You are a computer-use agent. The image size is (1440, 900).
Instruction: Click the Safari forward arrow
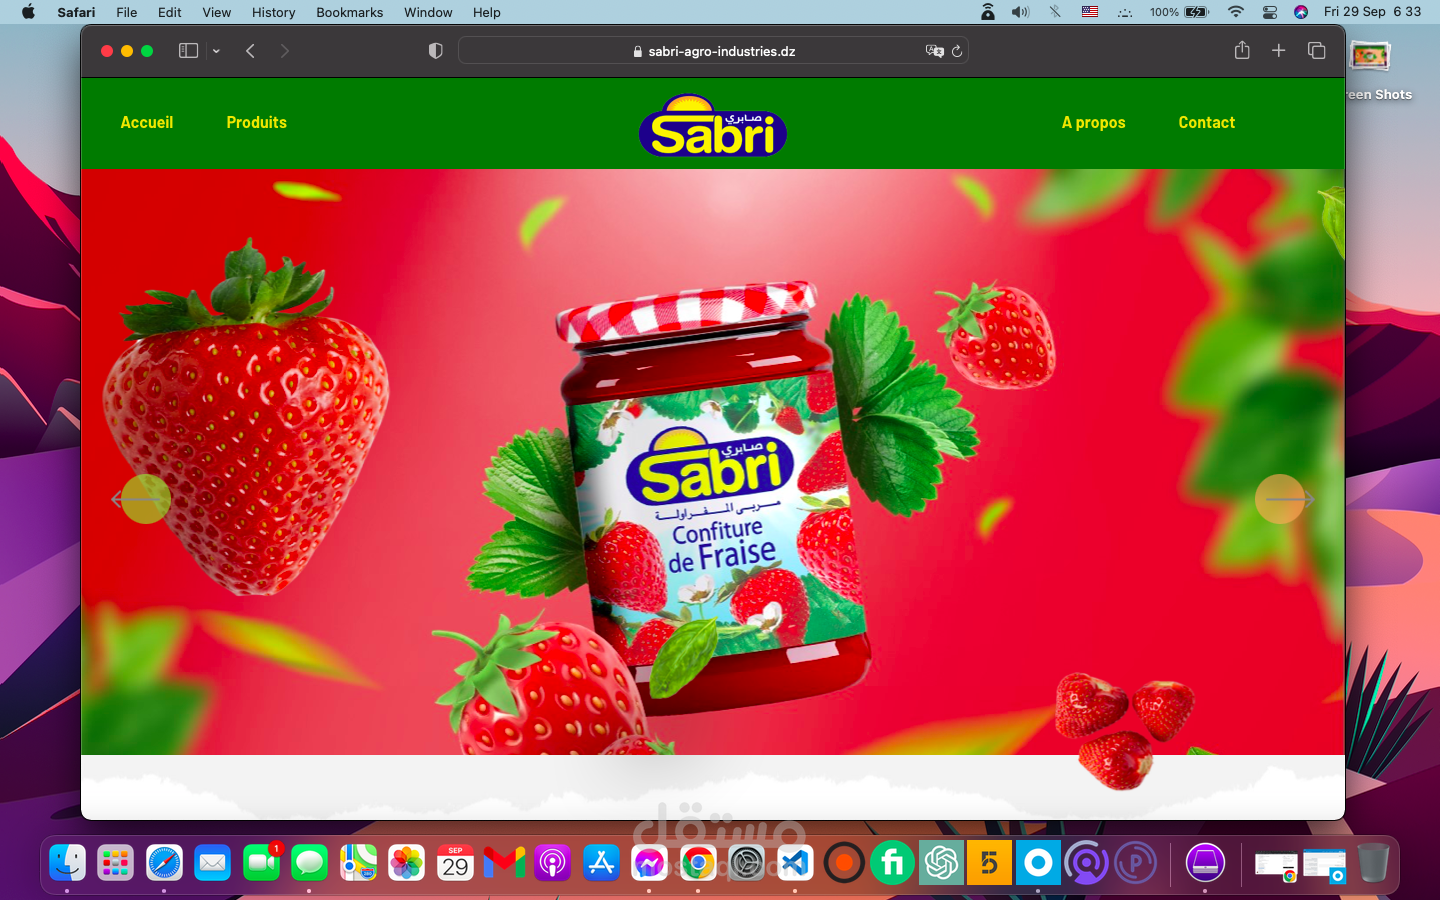pos(285,51)
